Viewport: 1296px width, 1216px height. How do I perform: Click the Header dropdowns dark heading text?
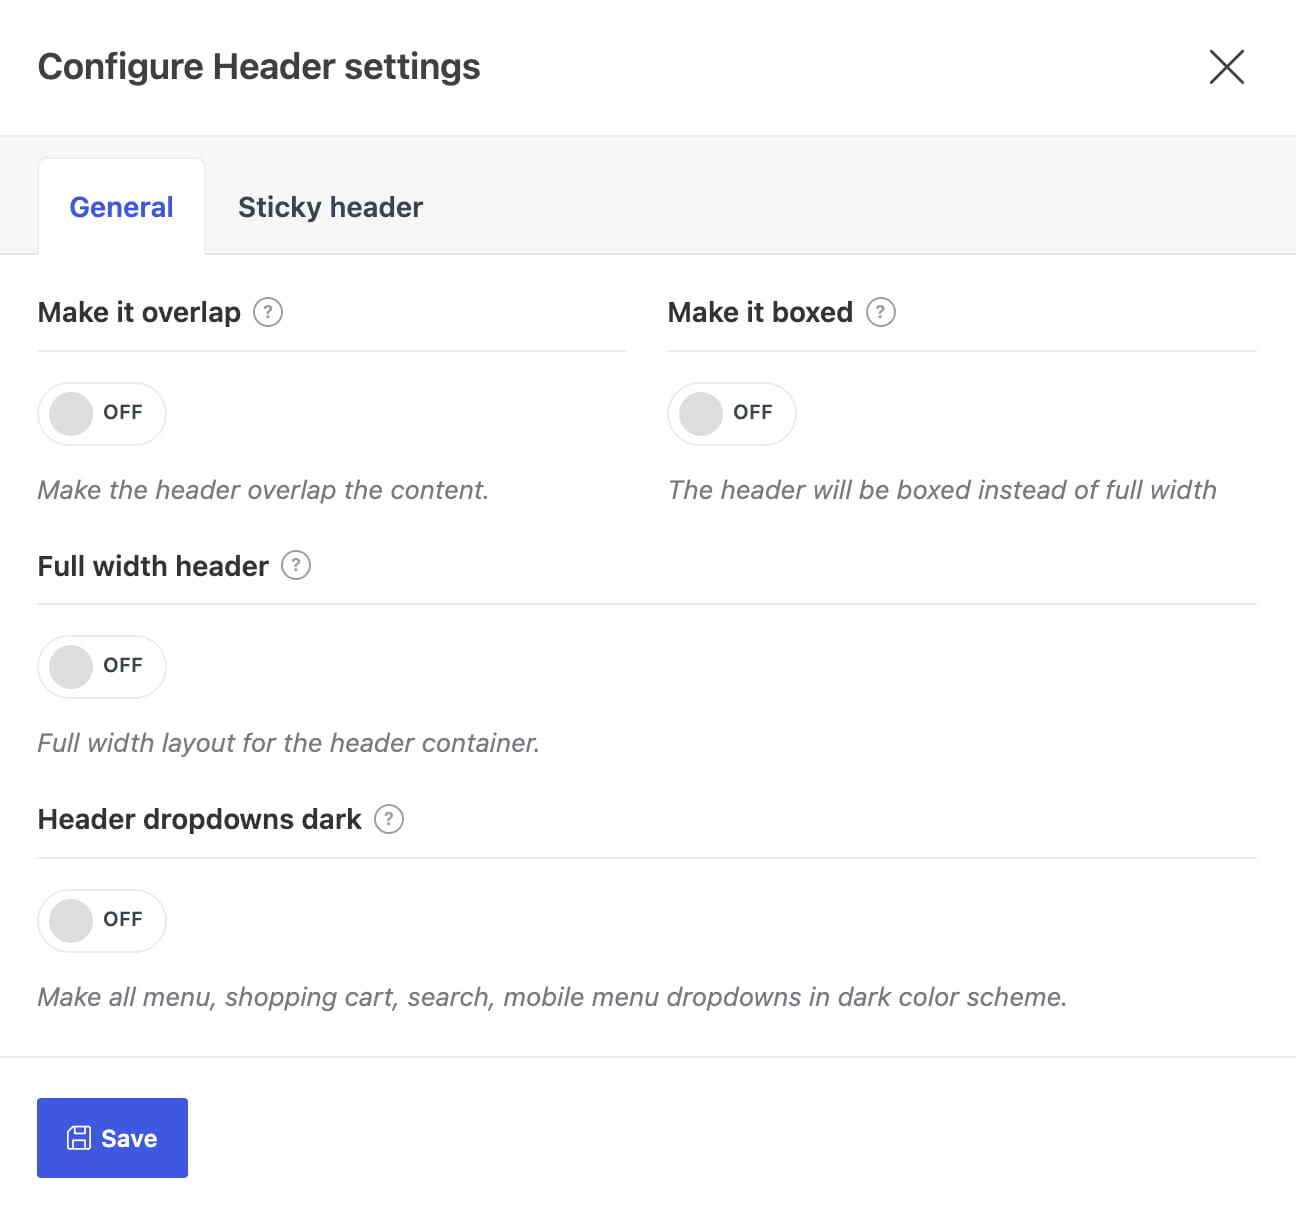(199, 819)
